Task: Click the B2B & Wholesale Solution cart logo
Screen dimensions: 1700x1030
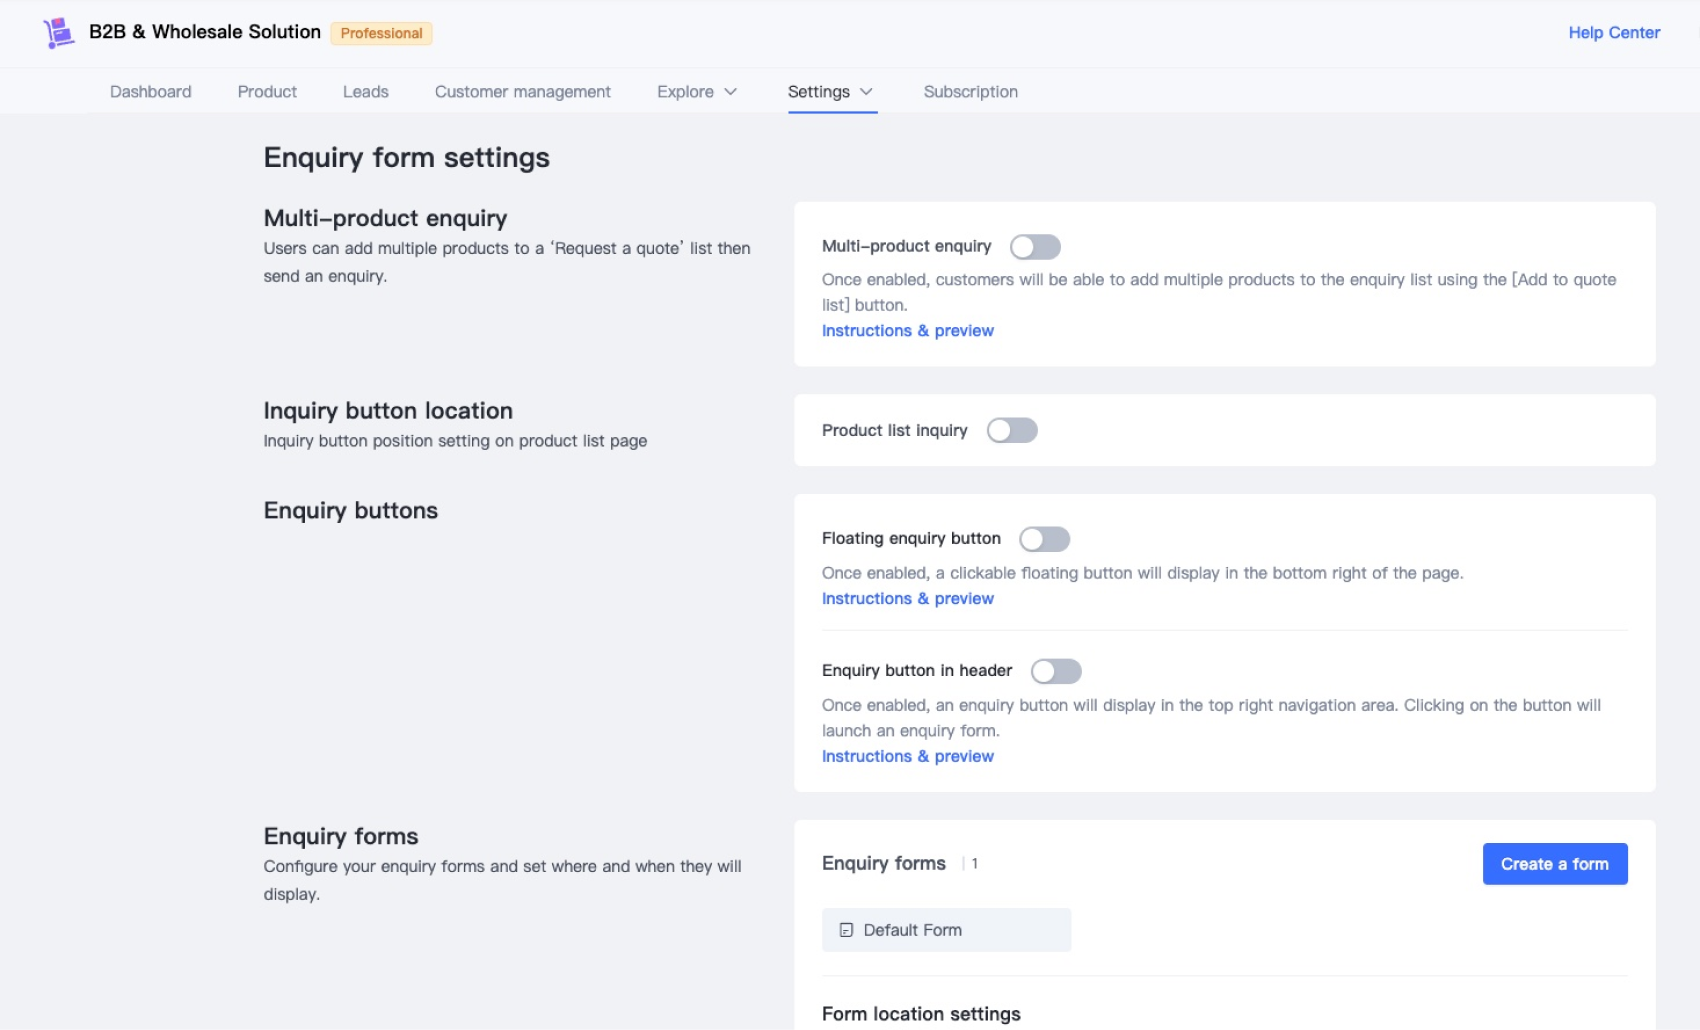Action: (59, 33)
